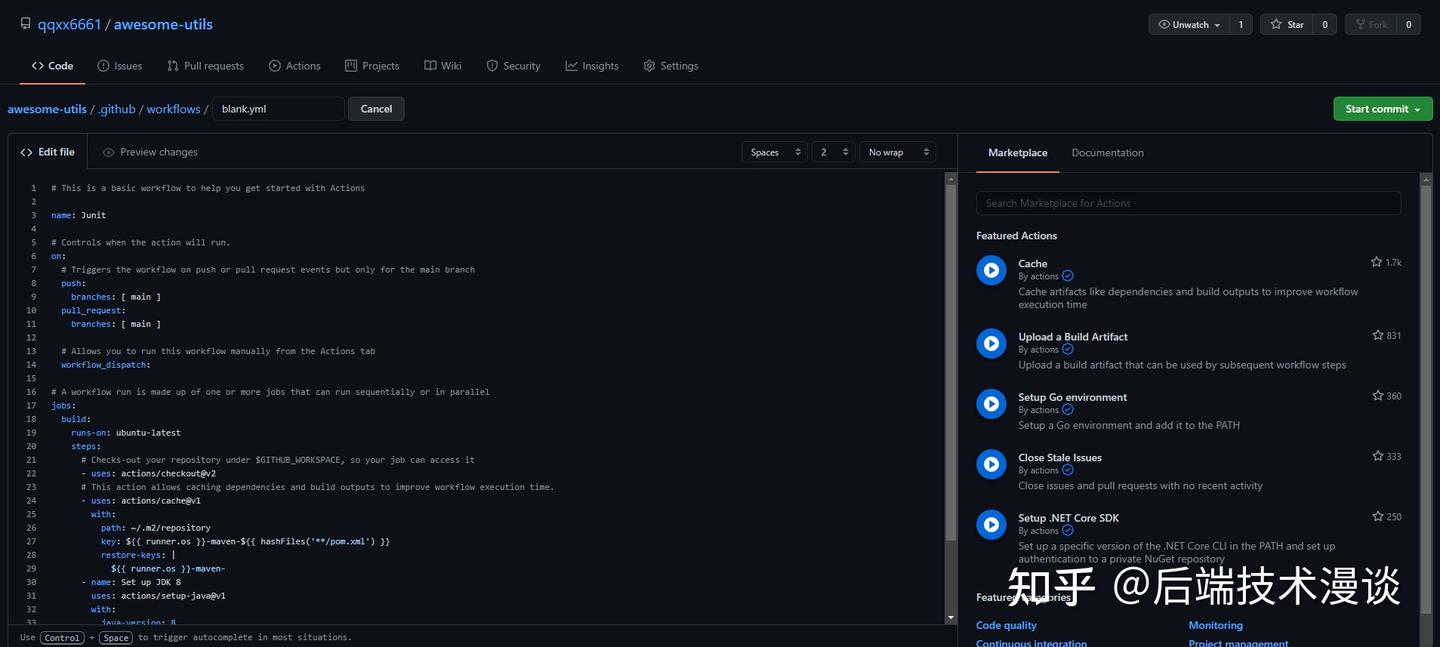Switch to Preview changes tab
Viewport: 1440px width, 647px height.
(x=150, y=152)
